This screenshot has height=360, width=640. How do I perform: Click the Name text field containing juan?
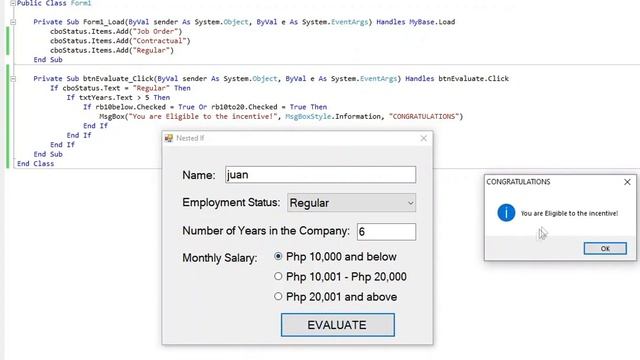click(x=320, y=175)
